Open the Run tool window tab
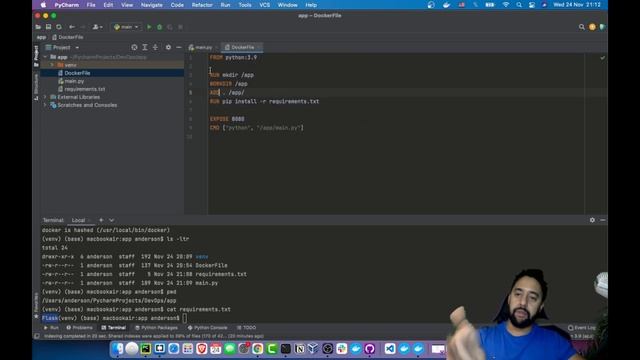This screenshot has height=360, width=640. [x=51, y=328]
